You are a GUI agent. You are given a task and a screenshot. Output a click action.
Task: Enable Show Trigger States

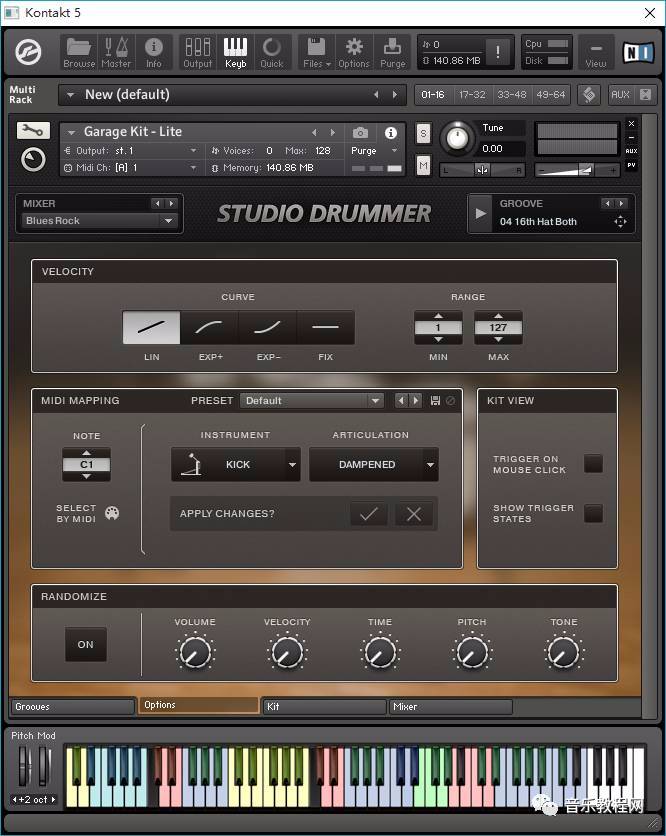[593, 513]
